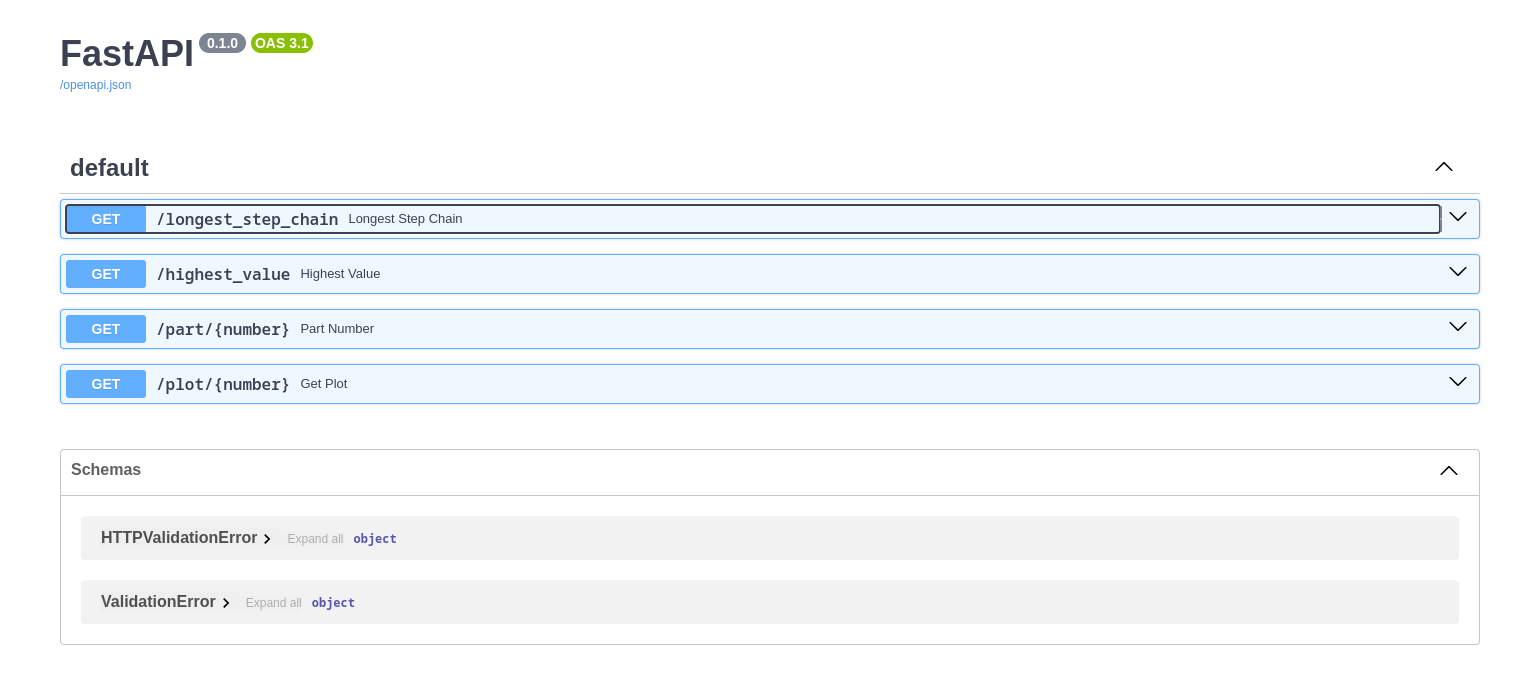Expand the /plot/{number} endpoint arrow

pos(1458,382)
